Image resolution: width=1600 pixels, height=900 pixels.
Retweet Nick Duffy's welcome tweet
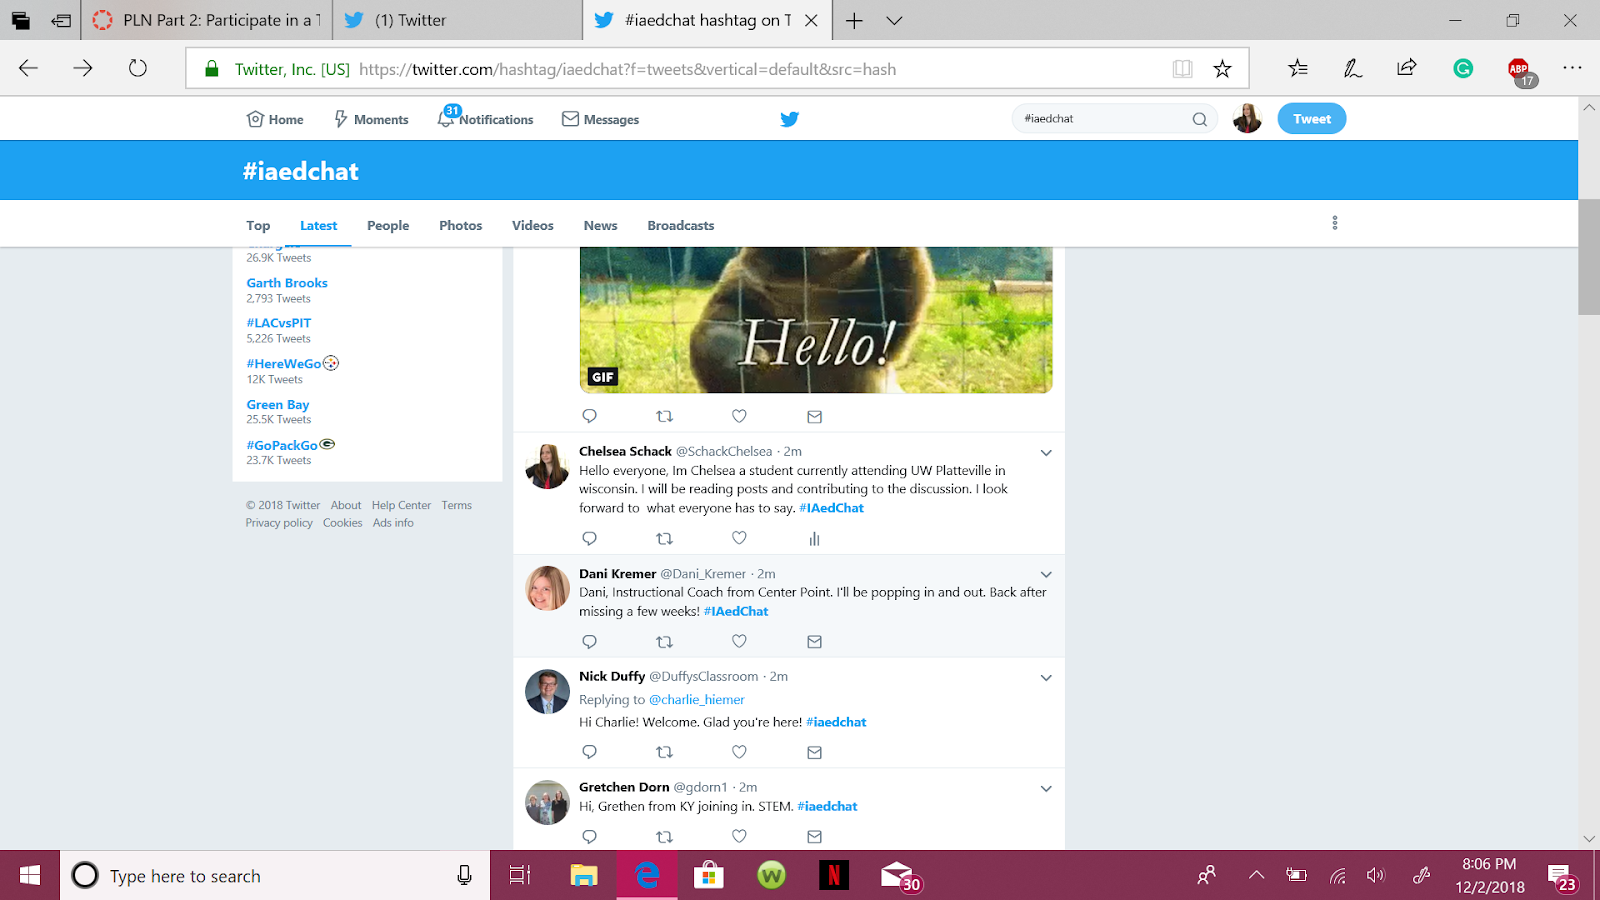coord(664,752)
